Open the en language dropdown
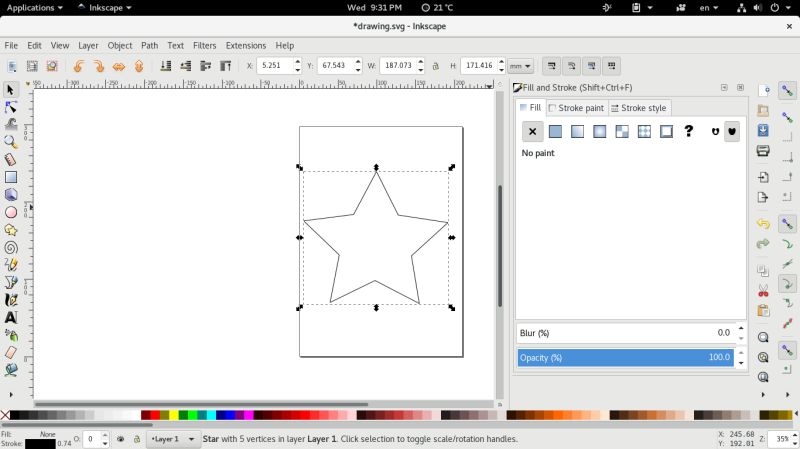Image resolution: width=800 pixels, height=449 pixels. (x=708, y=8)
